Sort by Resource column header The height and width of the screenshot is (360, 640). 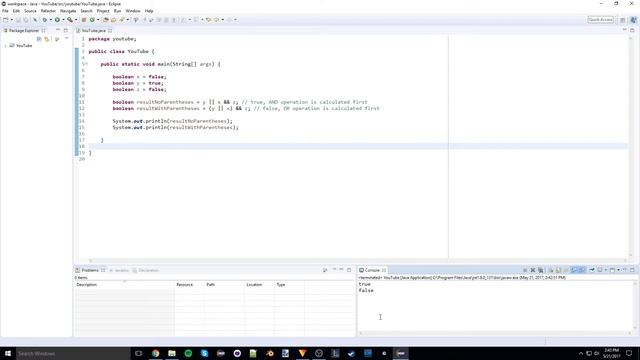[x=189, y=284]
